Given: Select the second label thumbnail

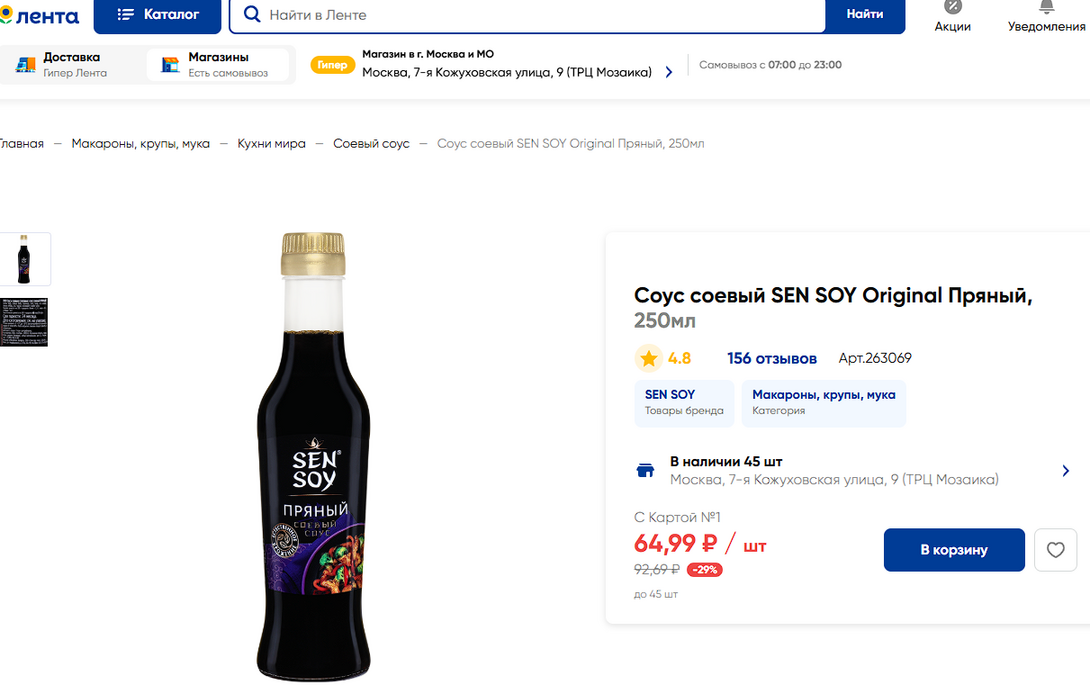Looking at the screenshot, I should (24, 322).
